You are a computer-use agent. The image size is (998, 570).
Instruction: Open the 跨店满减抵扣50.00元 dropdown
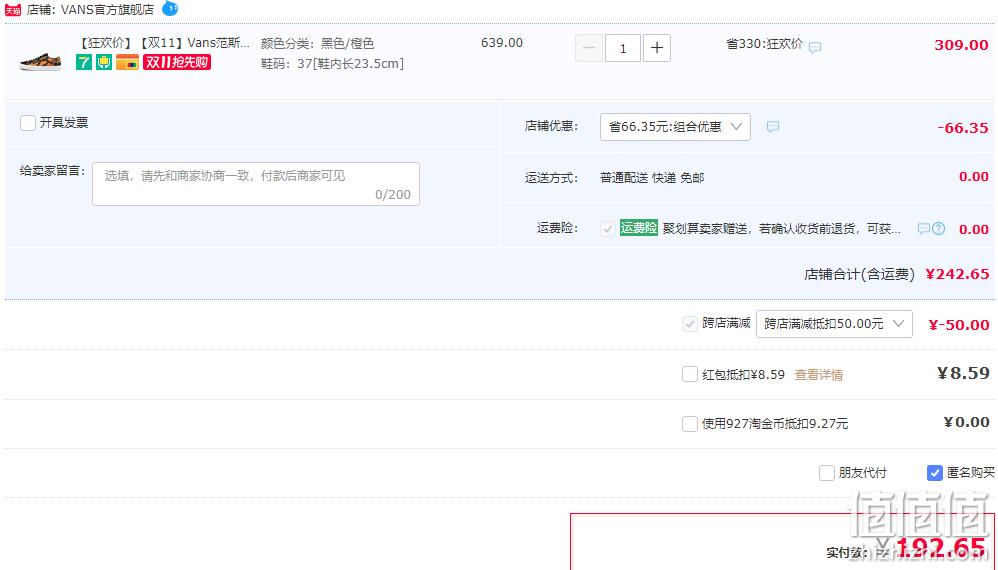coord(834,324)
